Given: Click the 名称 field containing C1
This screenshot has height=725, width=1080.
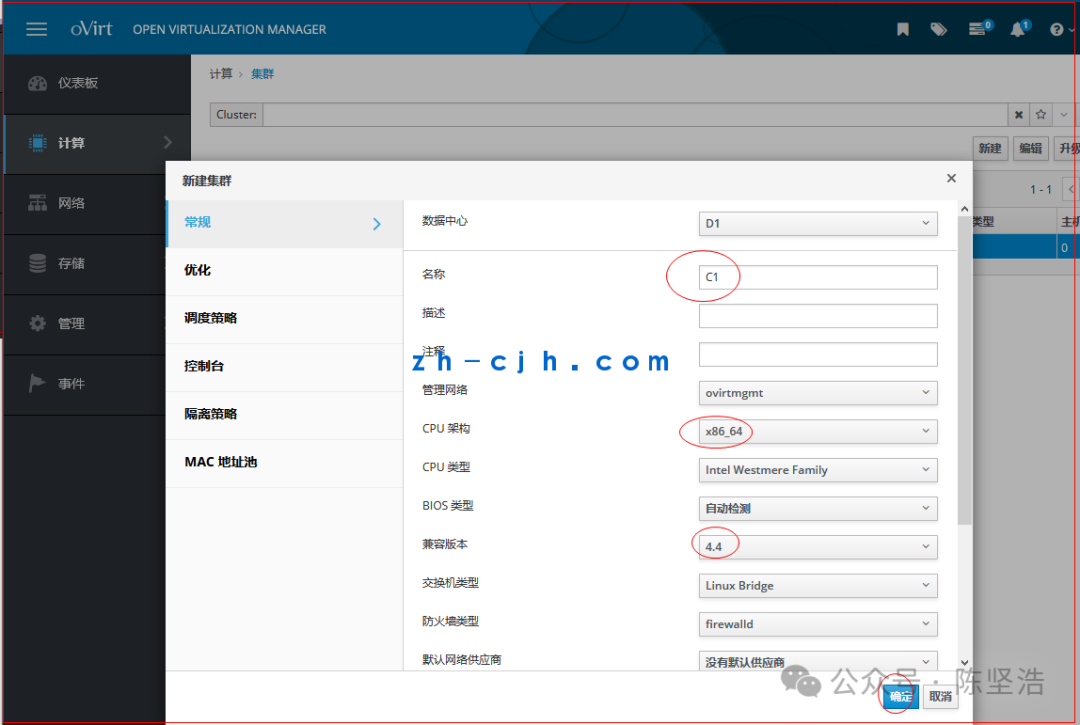Looking at the screenshot, I should (818, 277).
